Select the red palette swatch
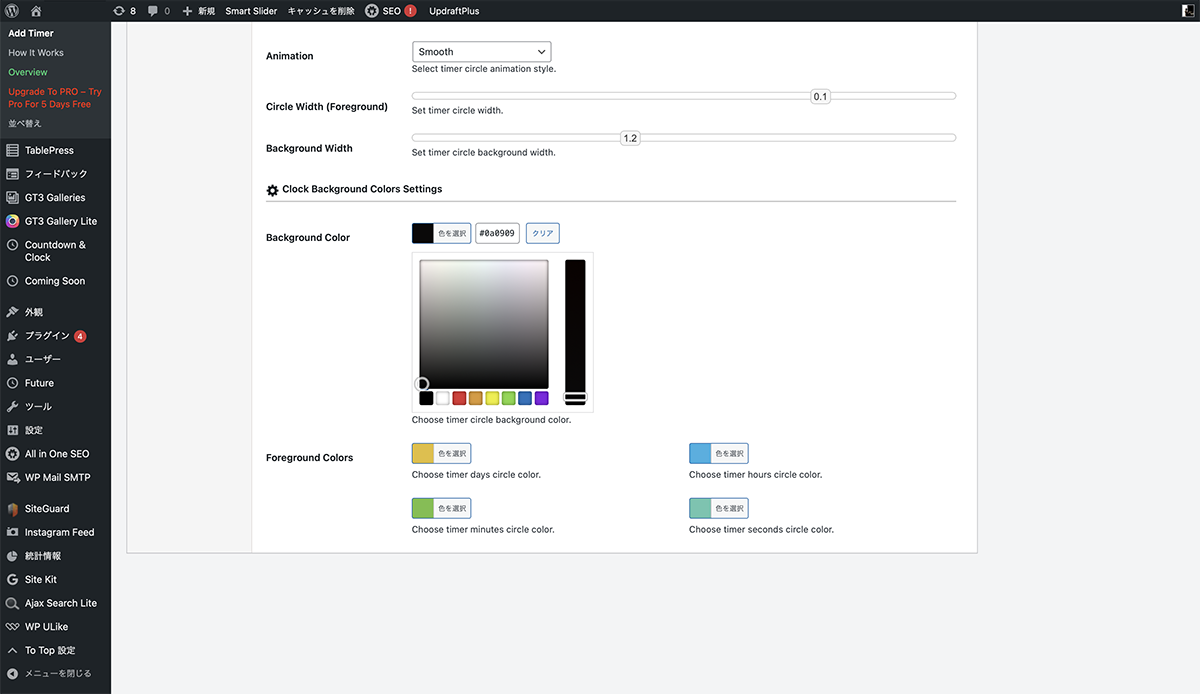The image size is (1200, 694). [459, 398]
